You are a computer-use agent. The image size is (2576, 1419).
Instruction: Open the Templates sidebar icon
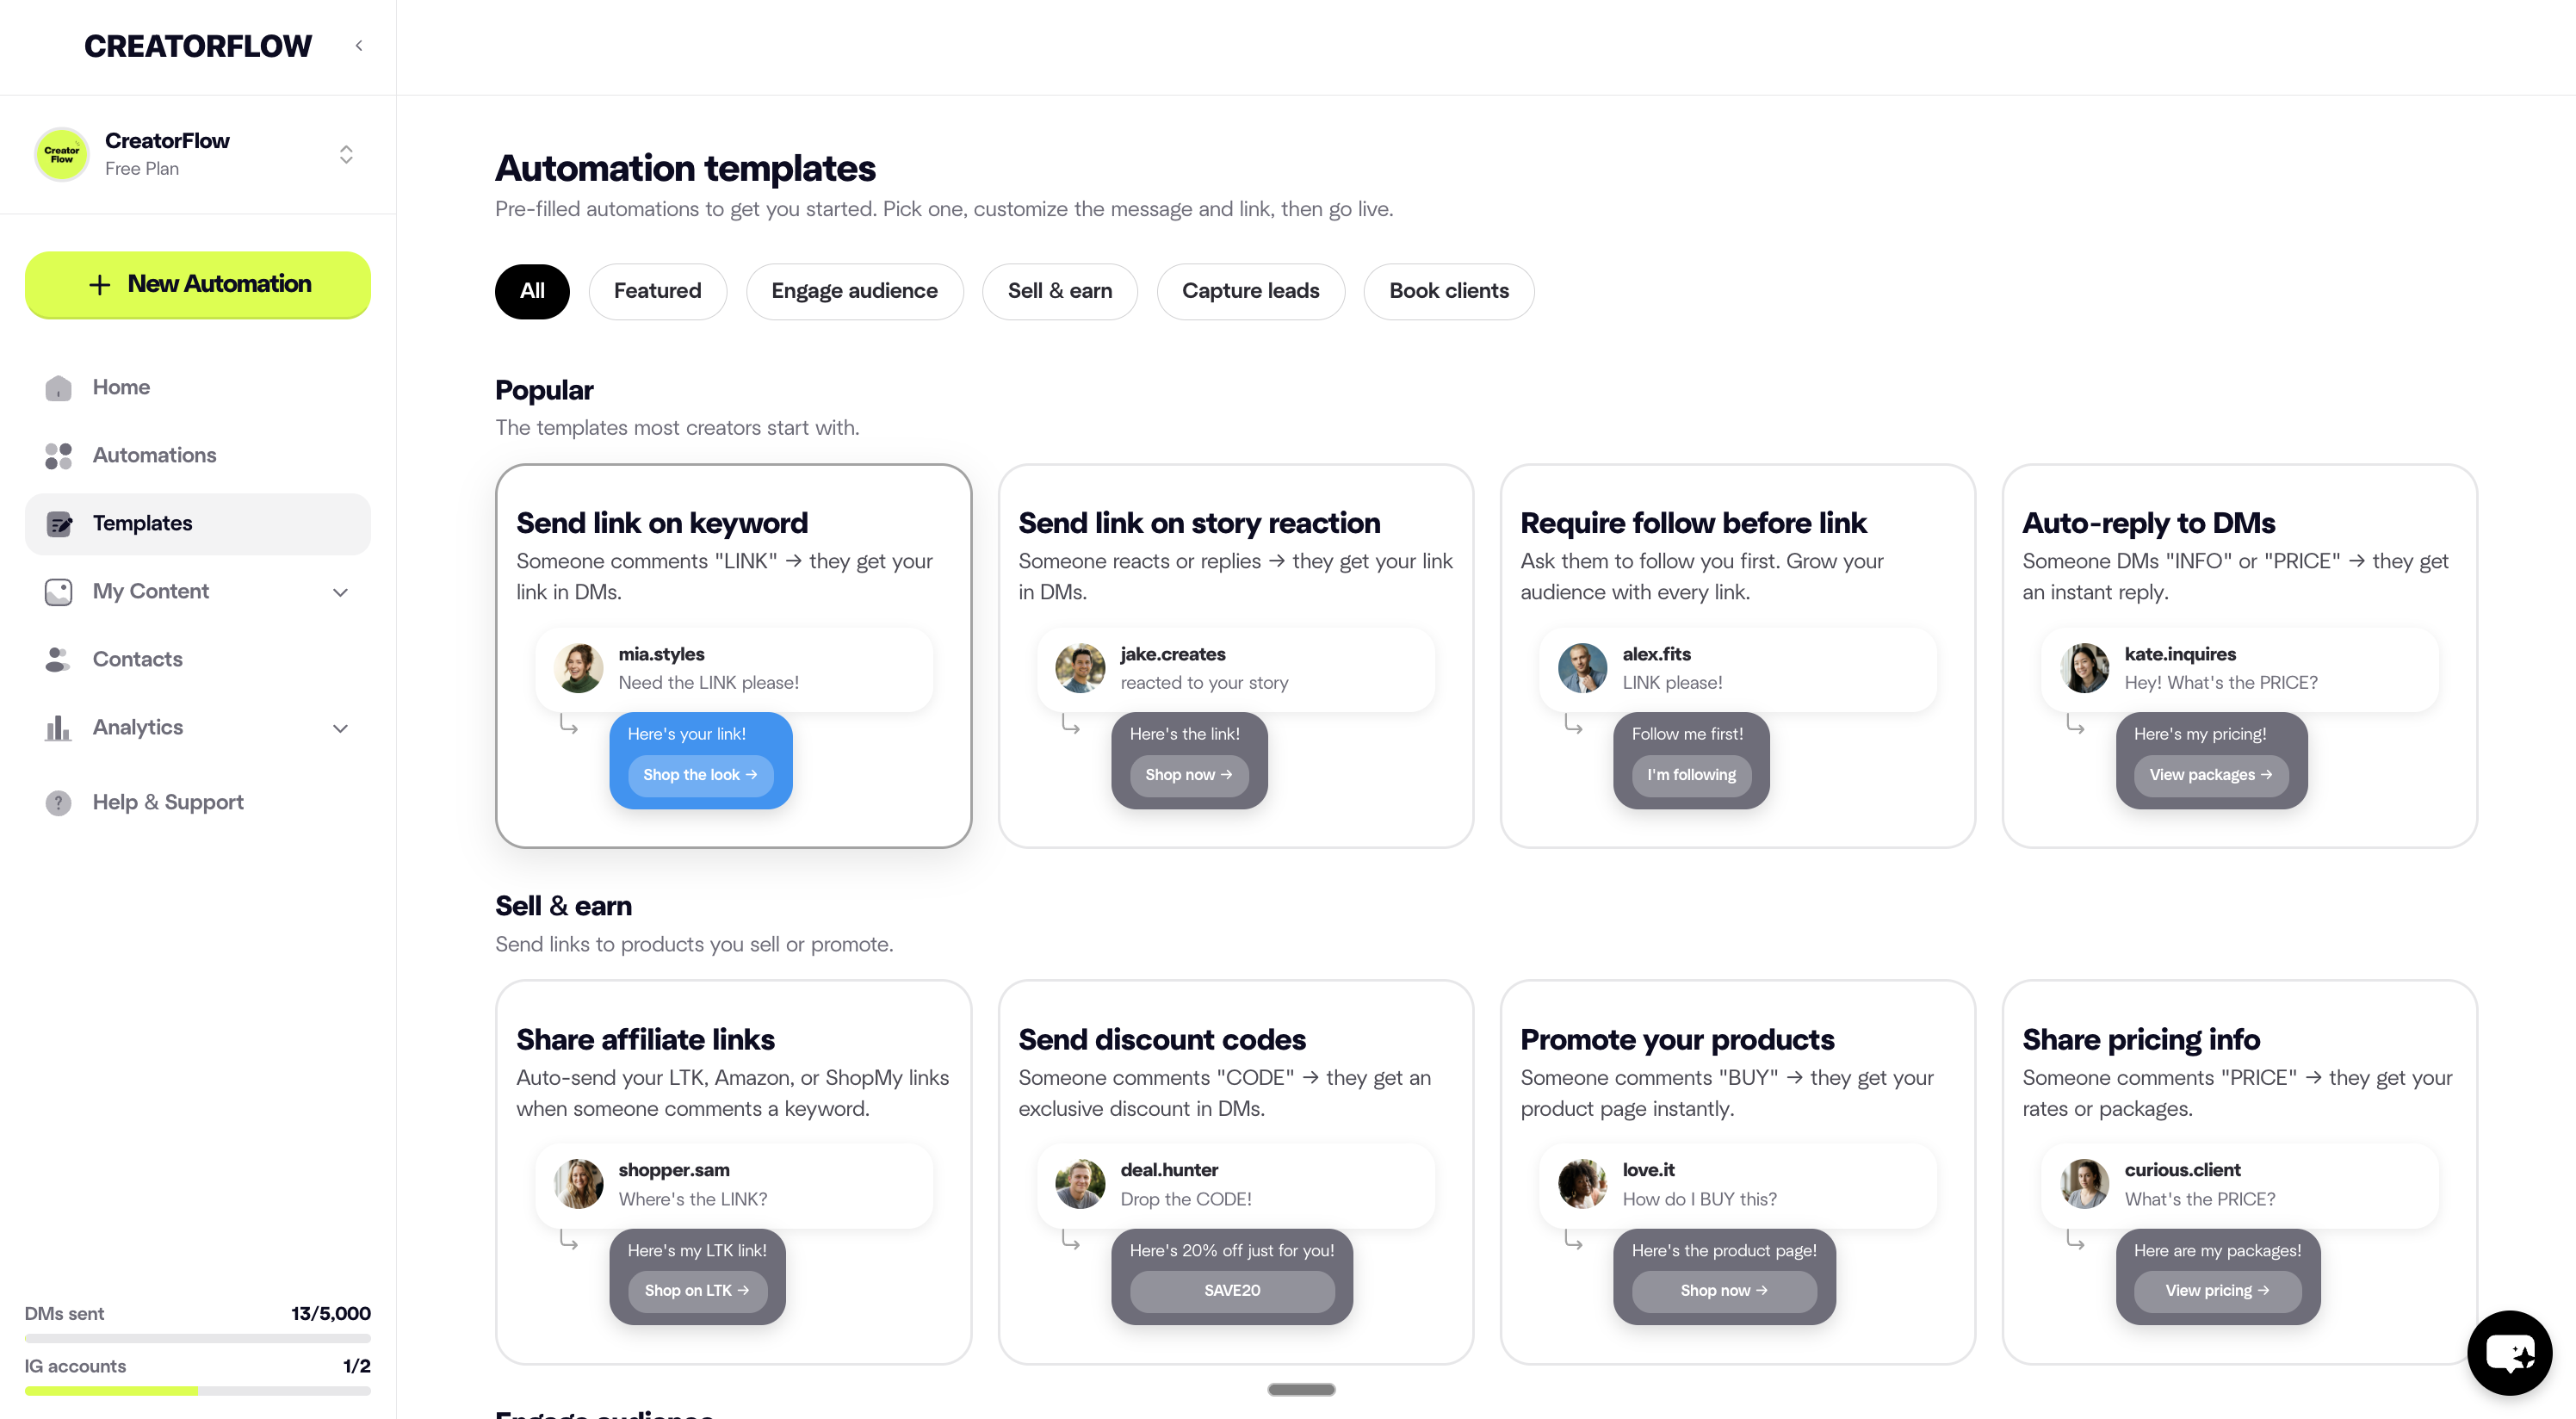[58, 523]
